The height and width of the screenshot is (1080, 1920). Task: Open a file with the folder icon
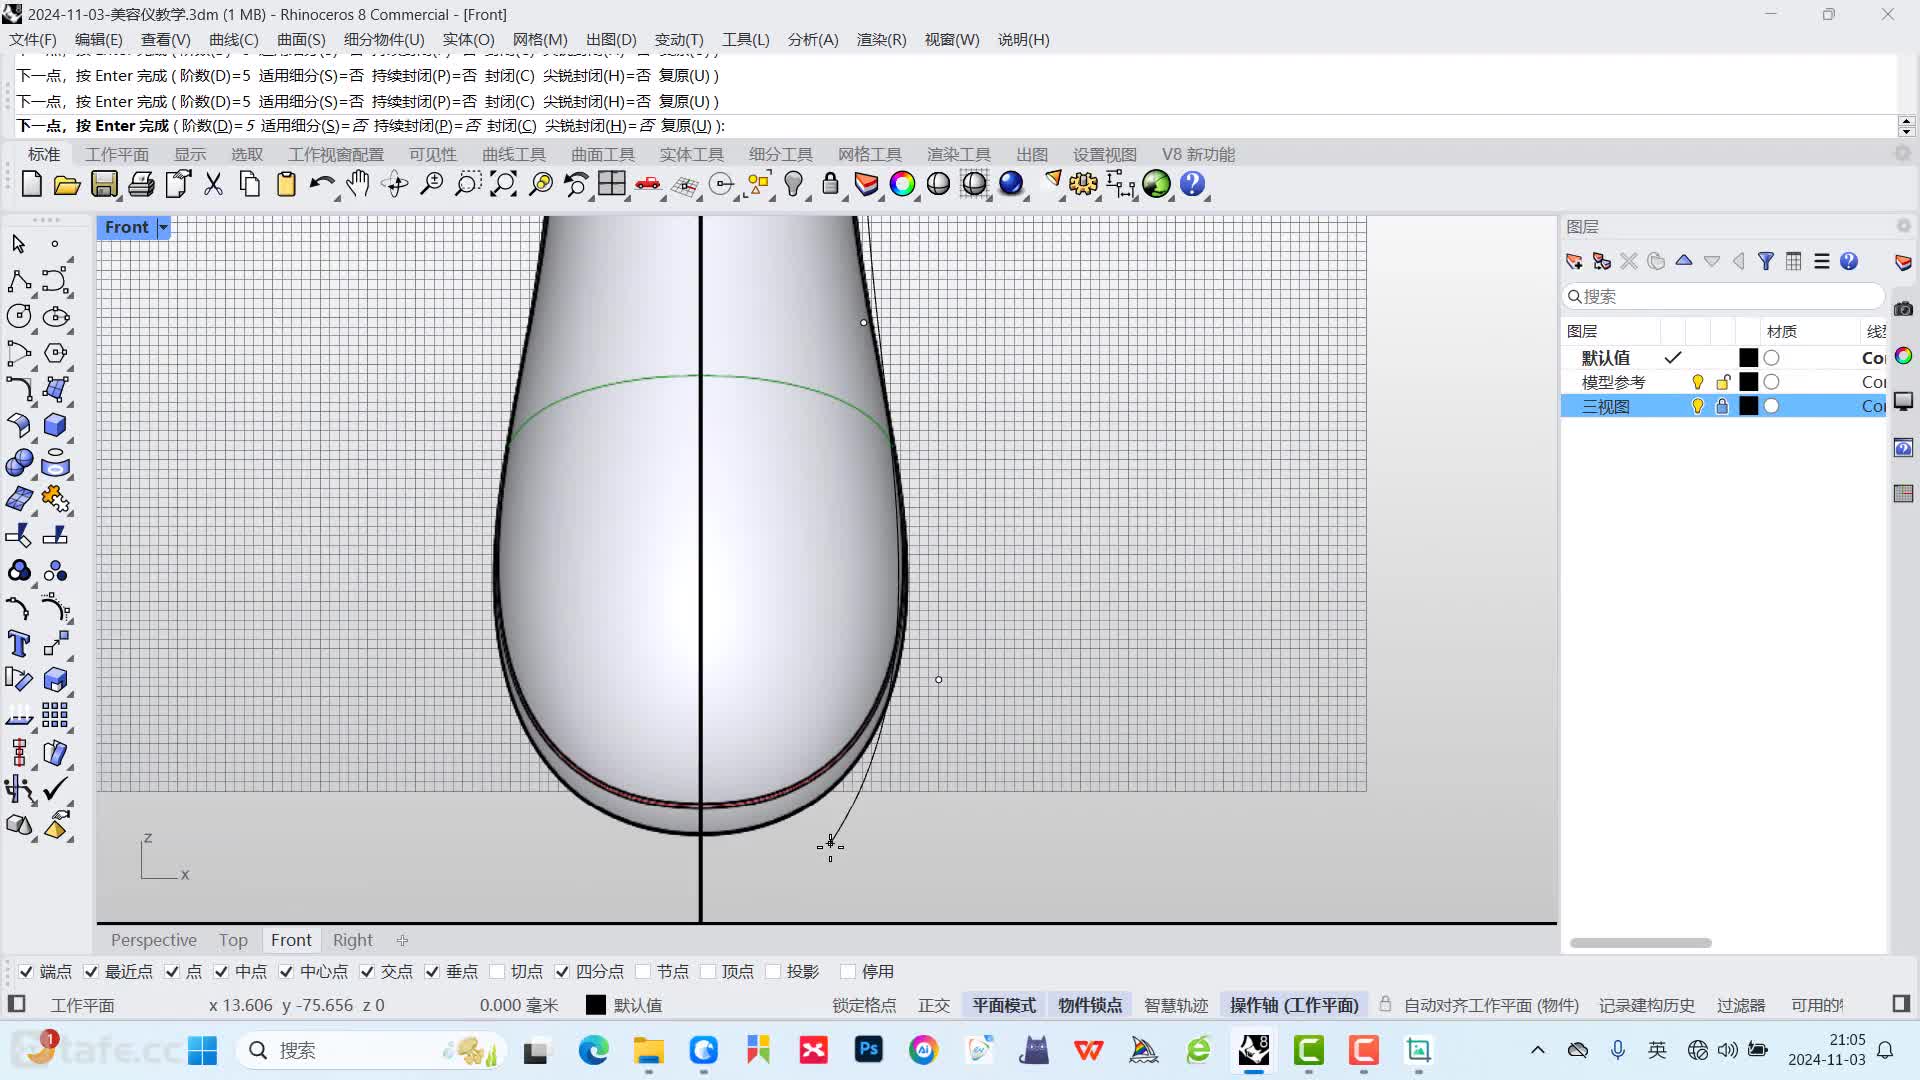tap(67, 184)
